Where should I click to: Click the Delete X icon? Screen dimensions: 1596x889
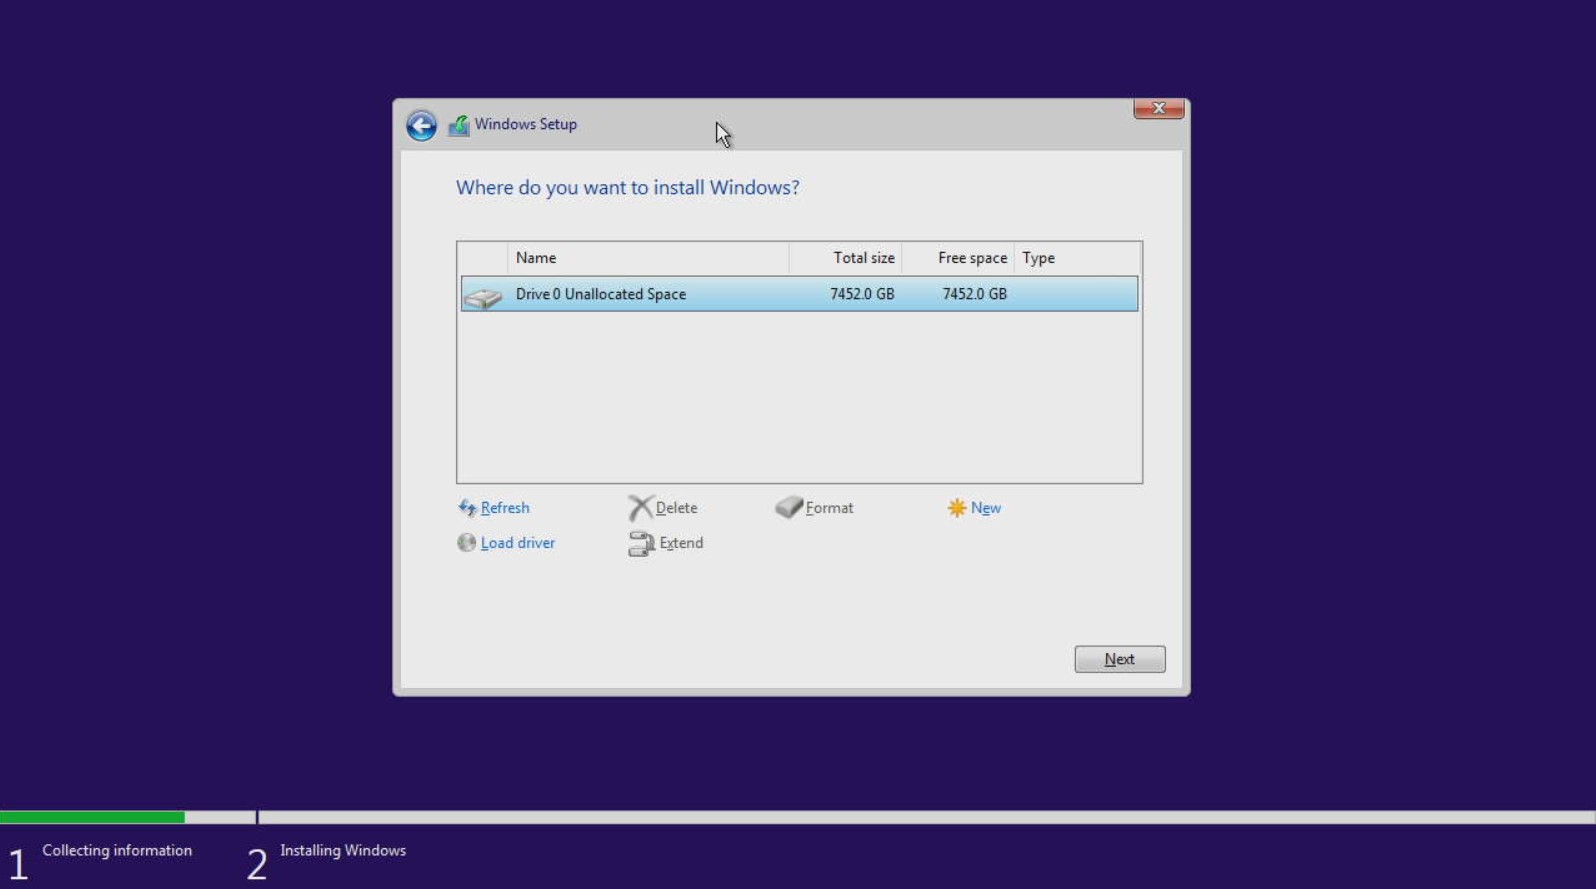(x=640, y=508)
